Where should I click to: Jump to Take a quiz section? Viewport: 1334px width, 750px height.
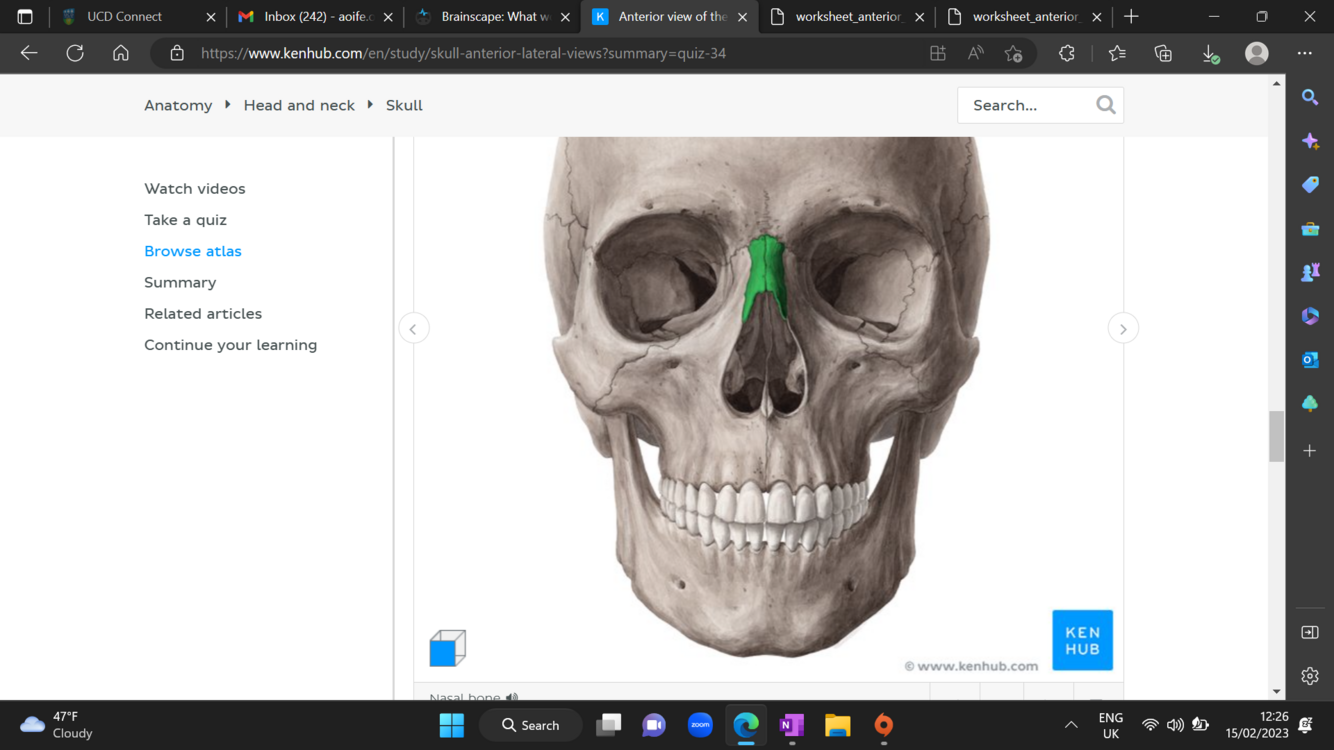(185, 220)
